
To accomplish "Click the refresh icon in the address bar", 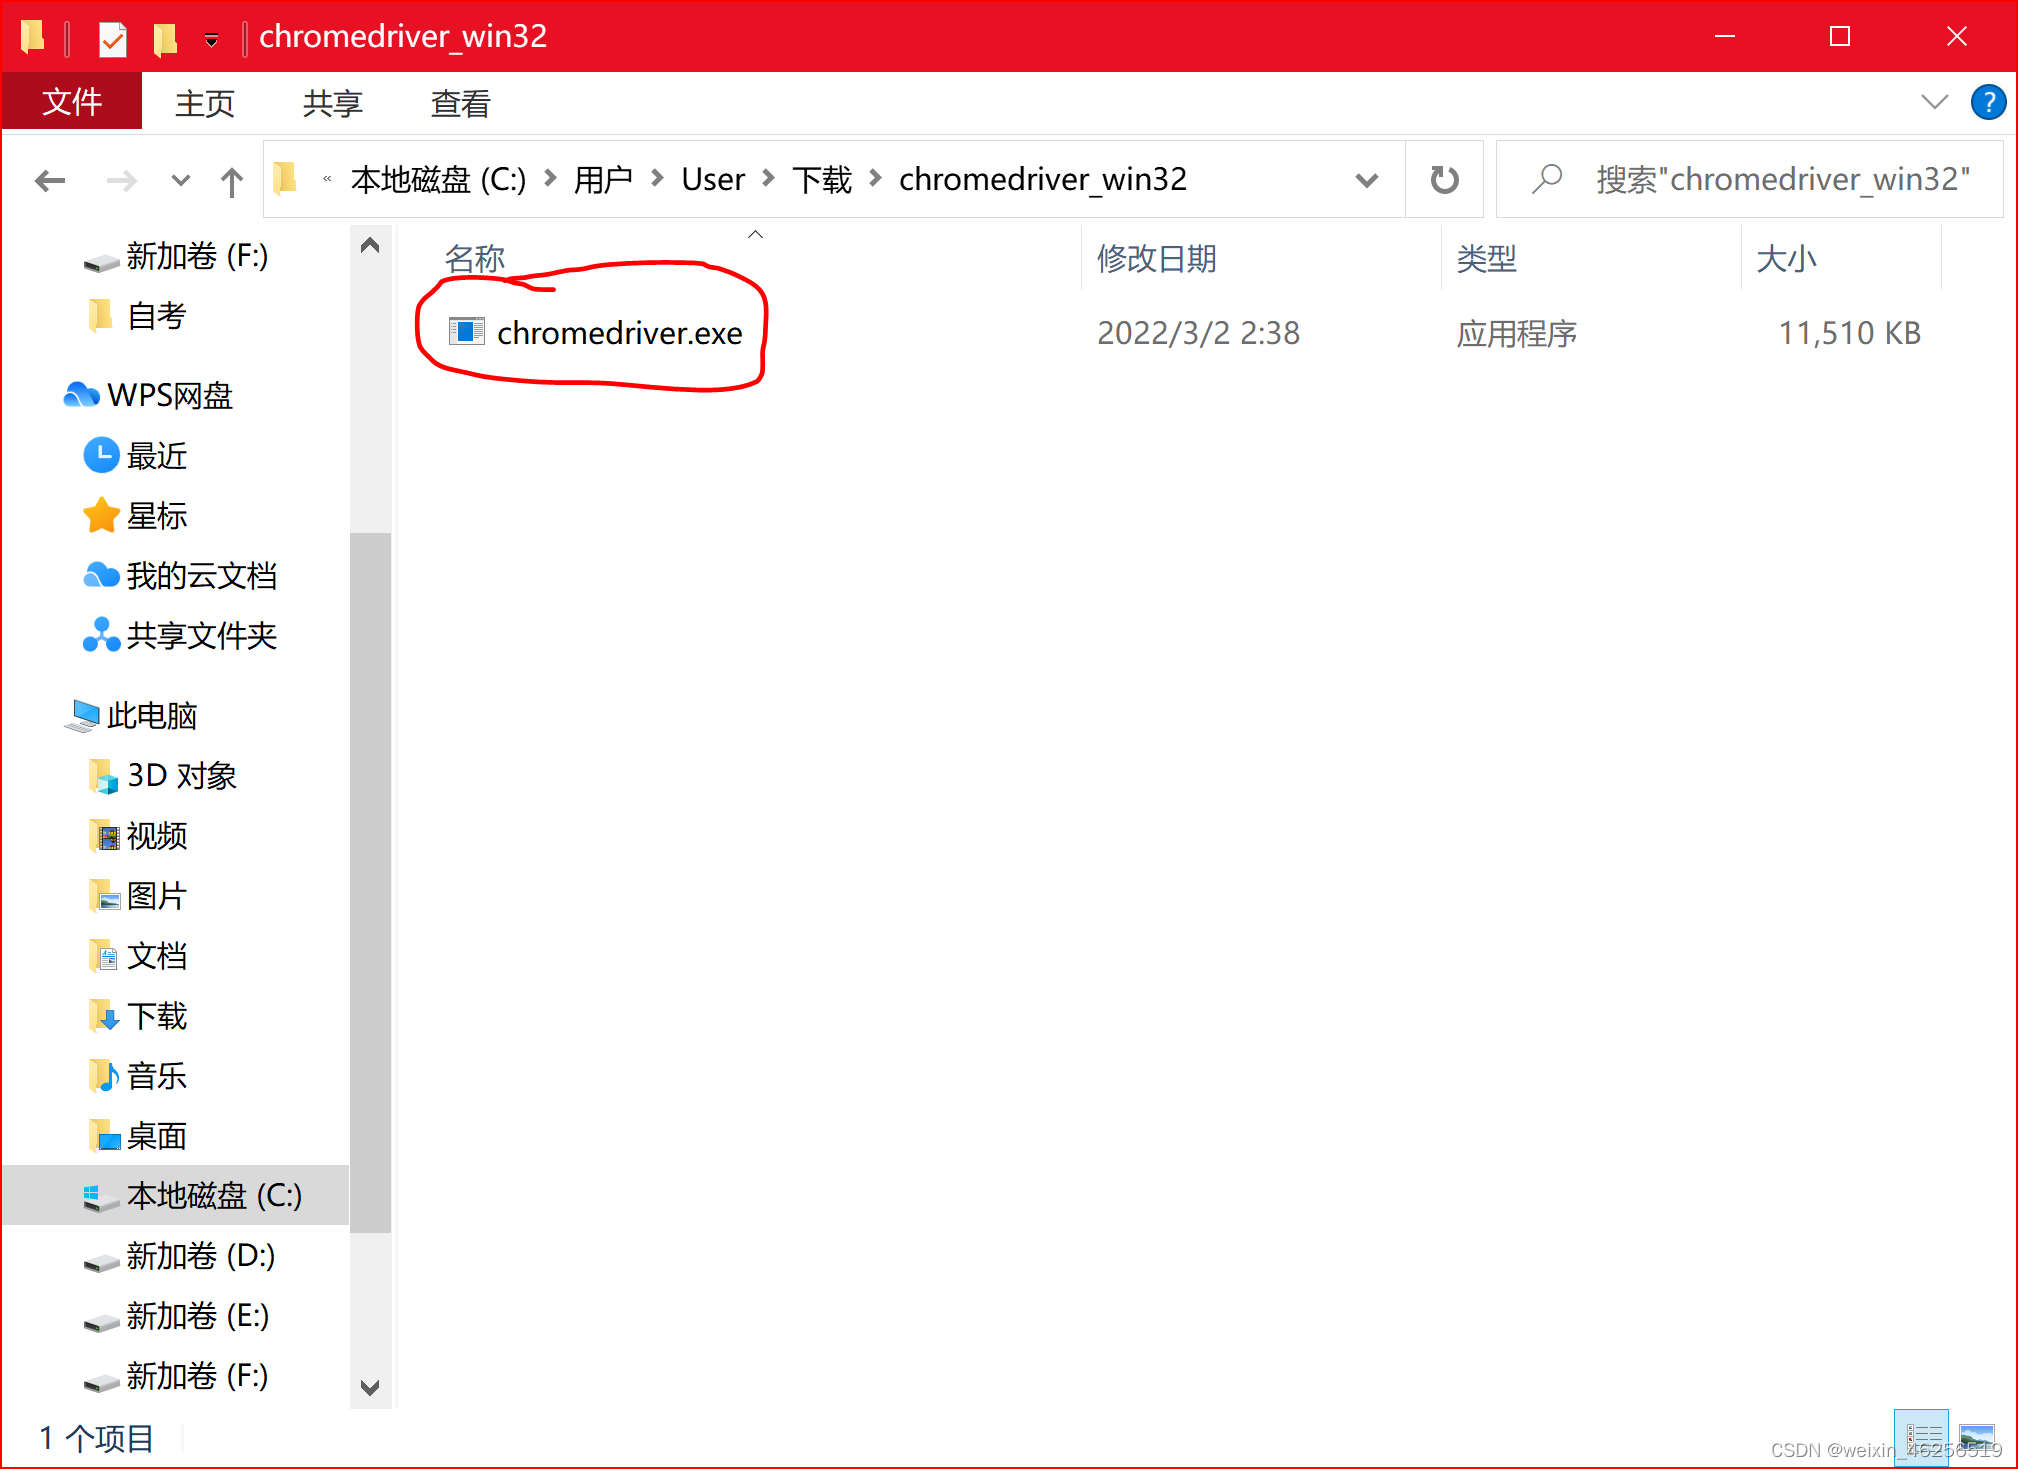I will [1443, 179].
